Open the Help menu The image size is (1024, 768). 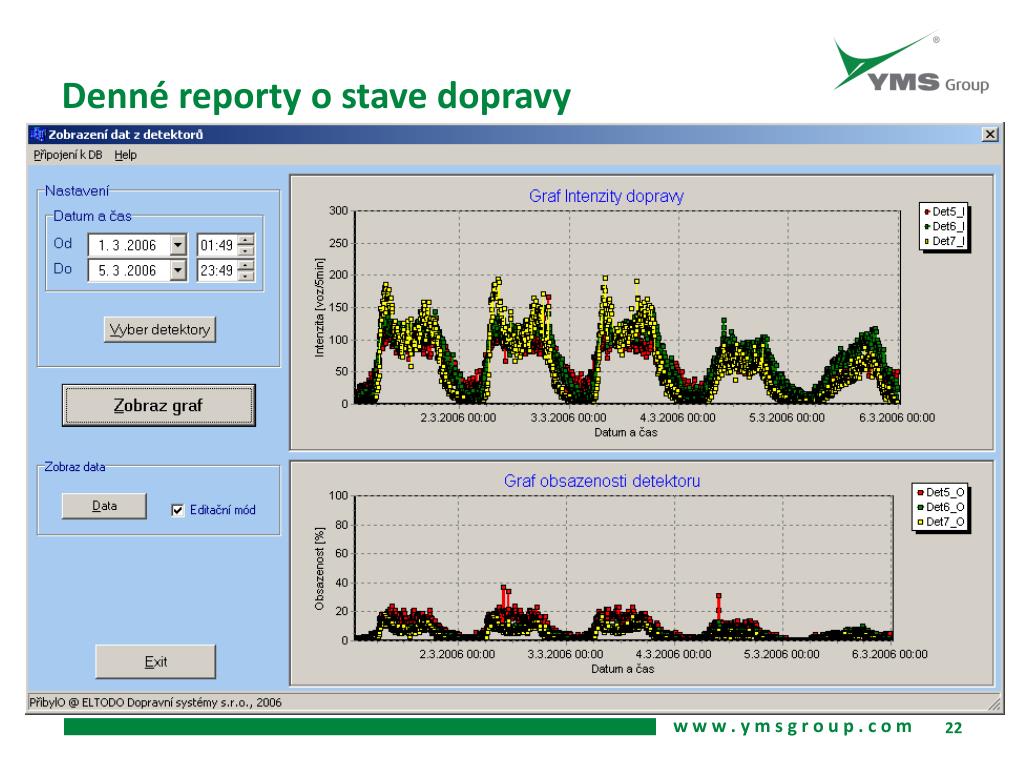click(125, 155)
